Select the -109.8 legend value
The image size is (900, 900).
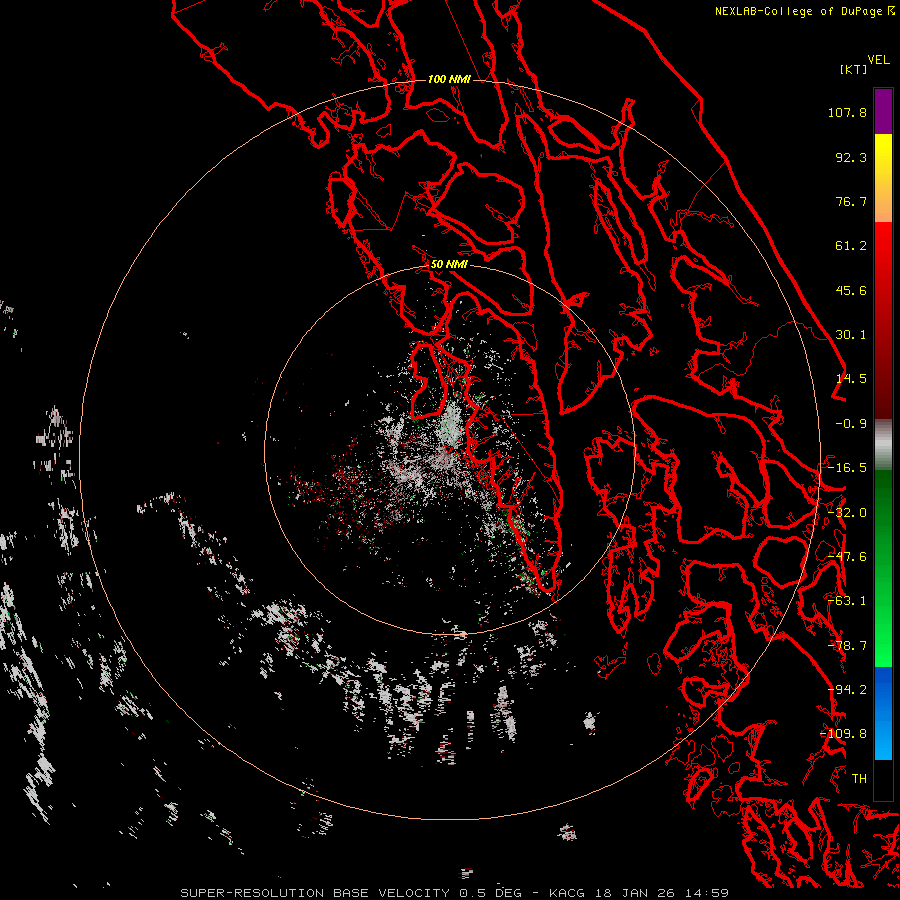tap(843, 734)
